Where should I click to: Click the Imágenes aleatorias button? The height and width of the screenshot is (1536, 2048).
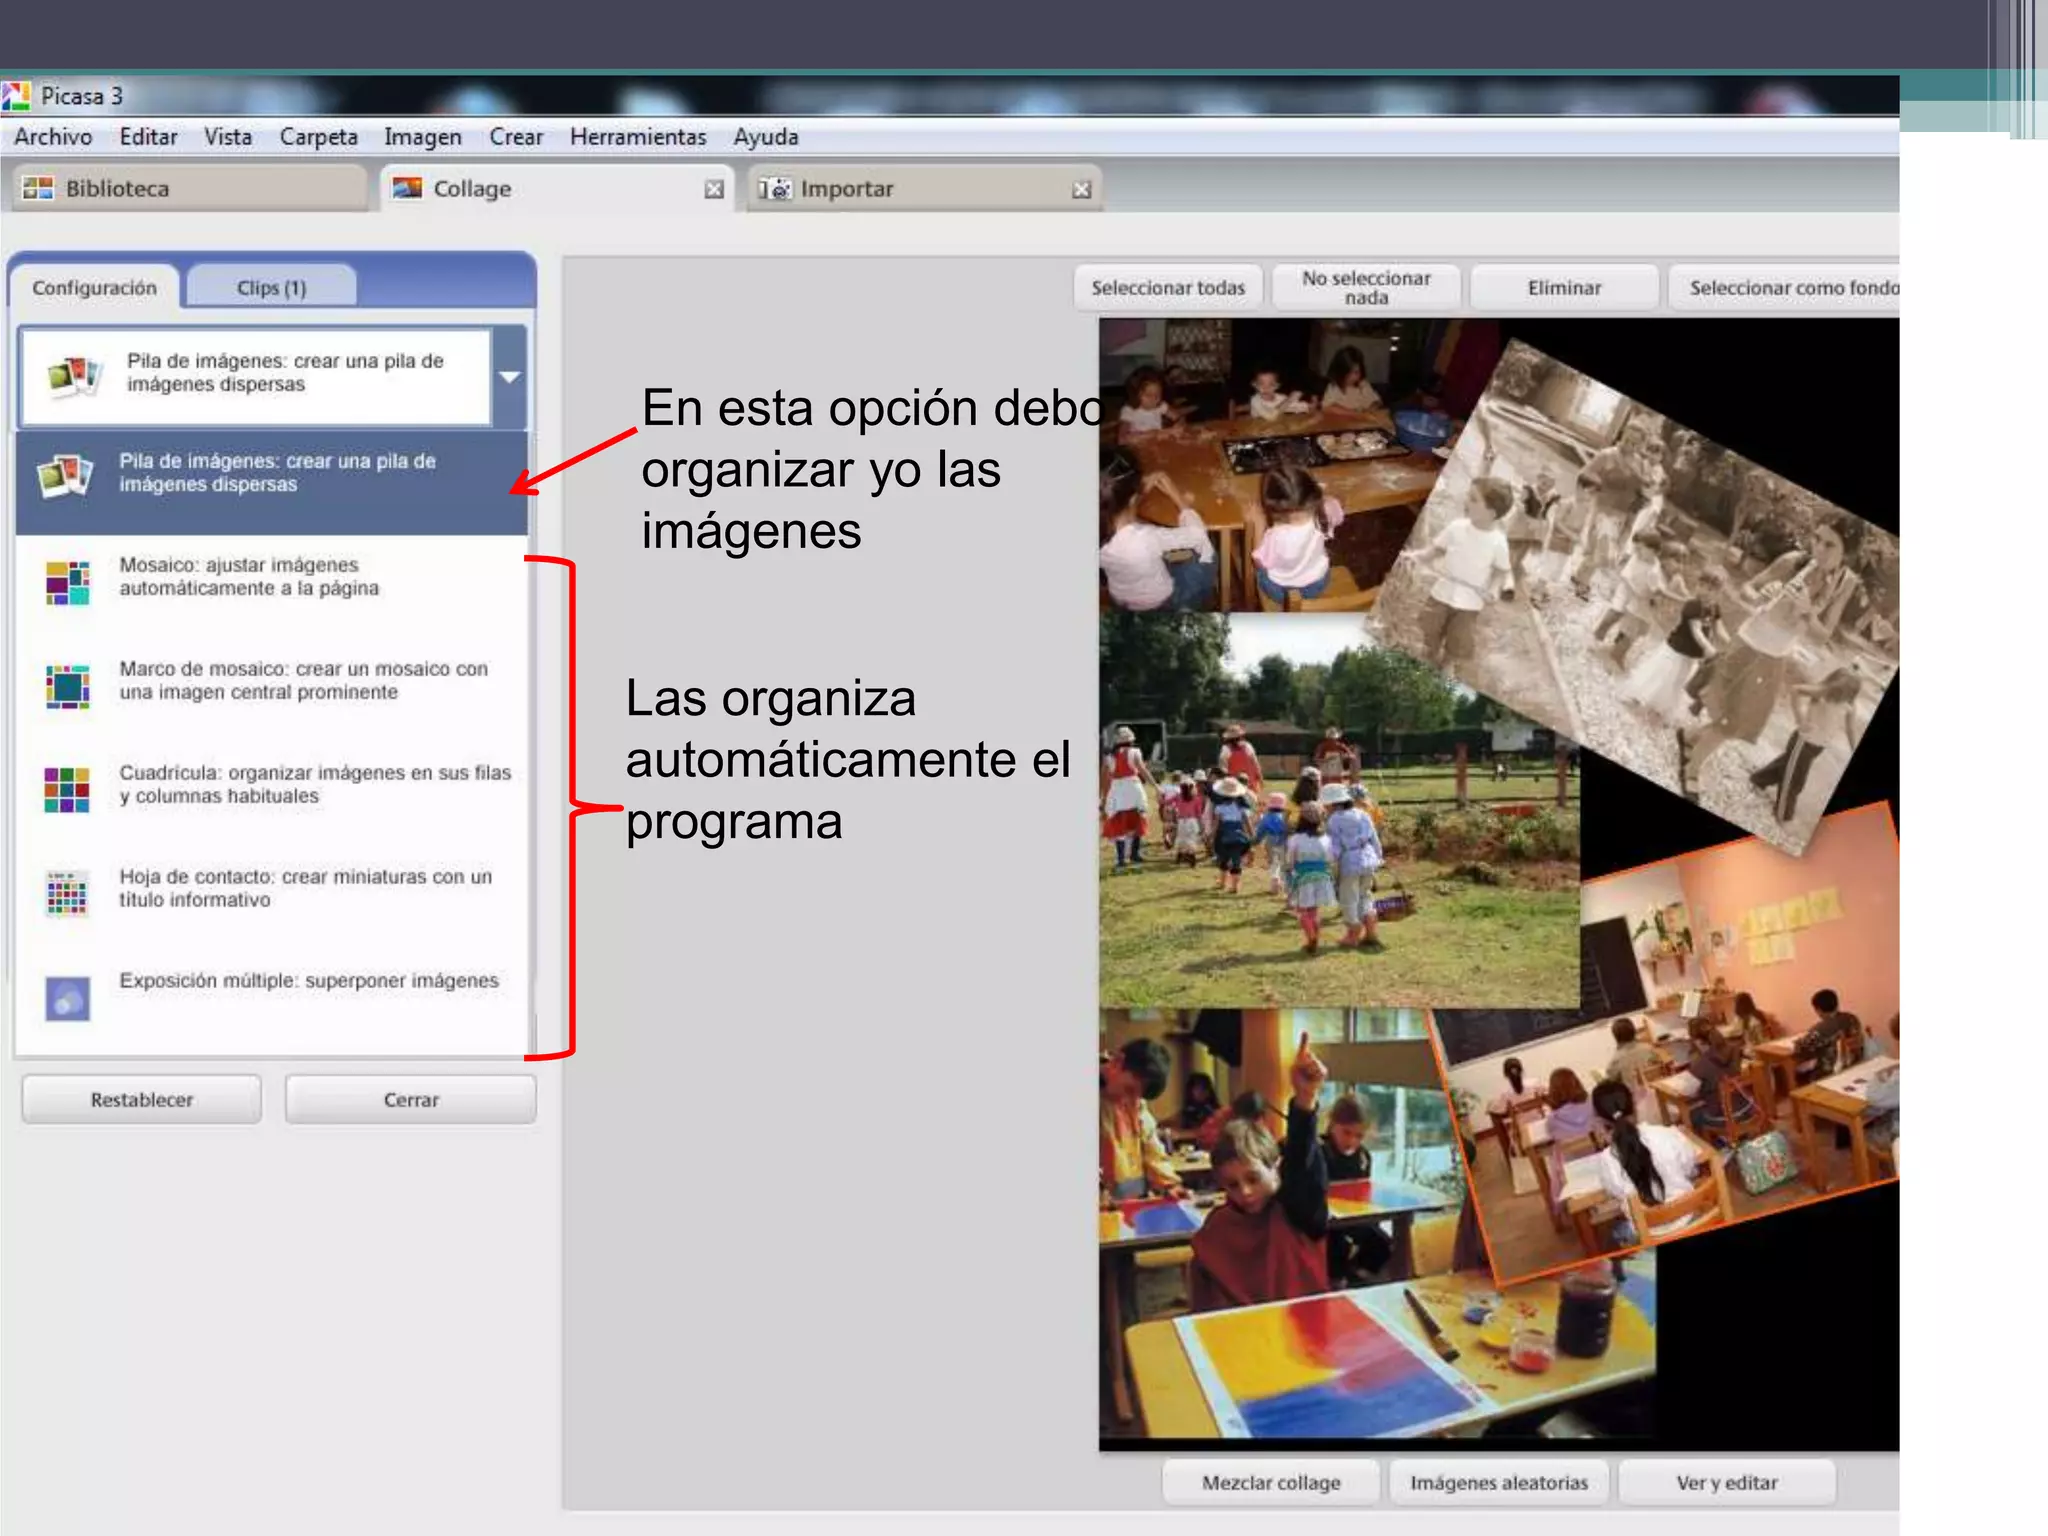tap(1499, 1483)
